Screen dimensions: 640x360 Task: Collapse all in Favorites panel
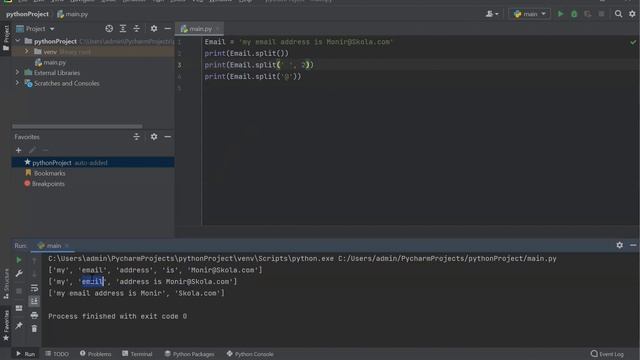point(136,137)
